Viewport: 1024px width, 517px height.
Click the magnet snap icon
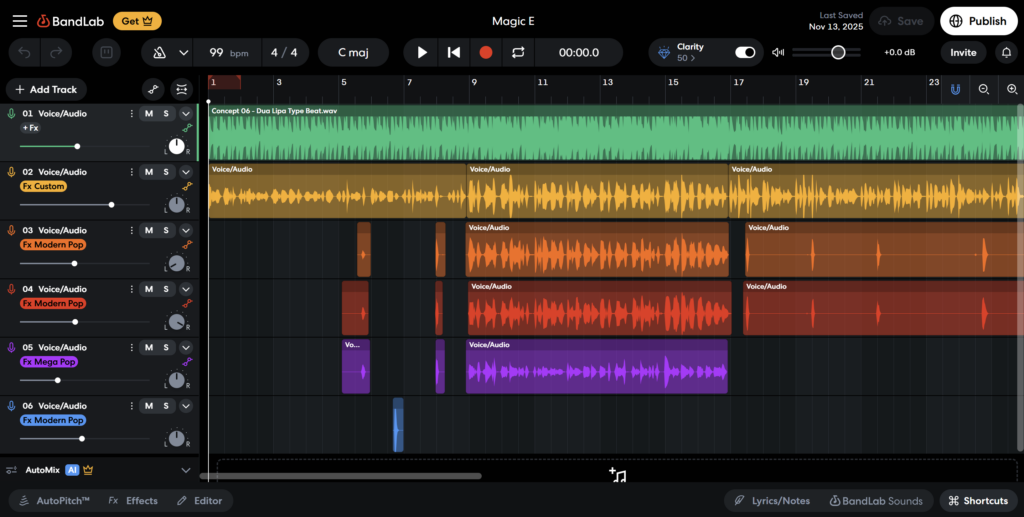pyautogui.click(x=955, y=89)
